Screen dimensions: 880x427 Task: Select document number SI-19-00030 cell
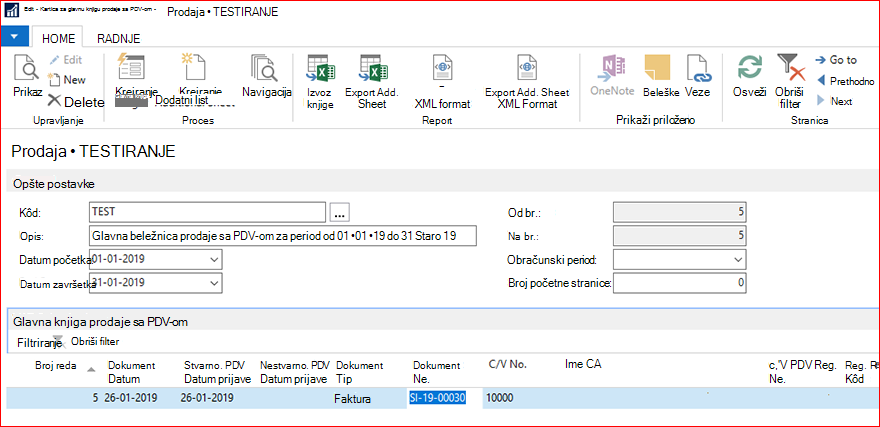pyautogui.click(x=445, y=399)
